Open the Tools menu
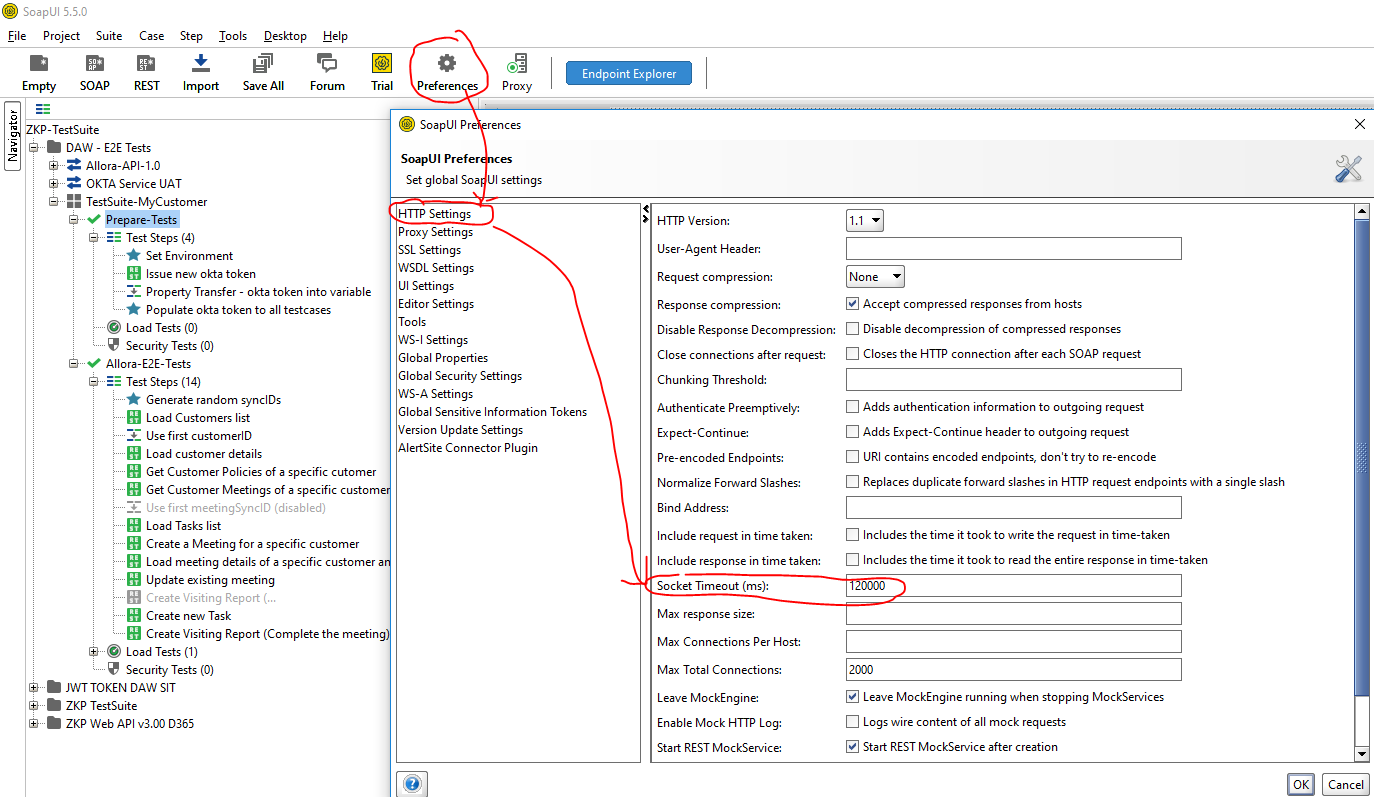 (x=233, y=36)
